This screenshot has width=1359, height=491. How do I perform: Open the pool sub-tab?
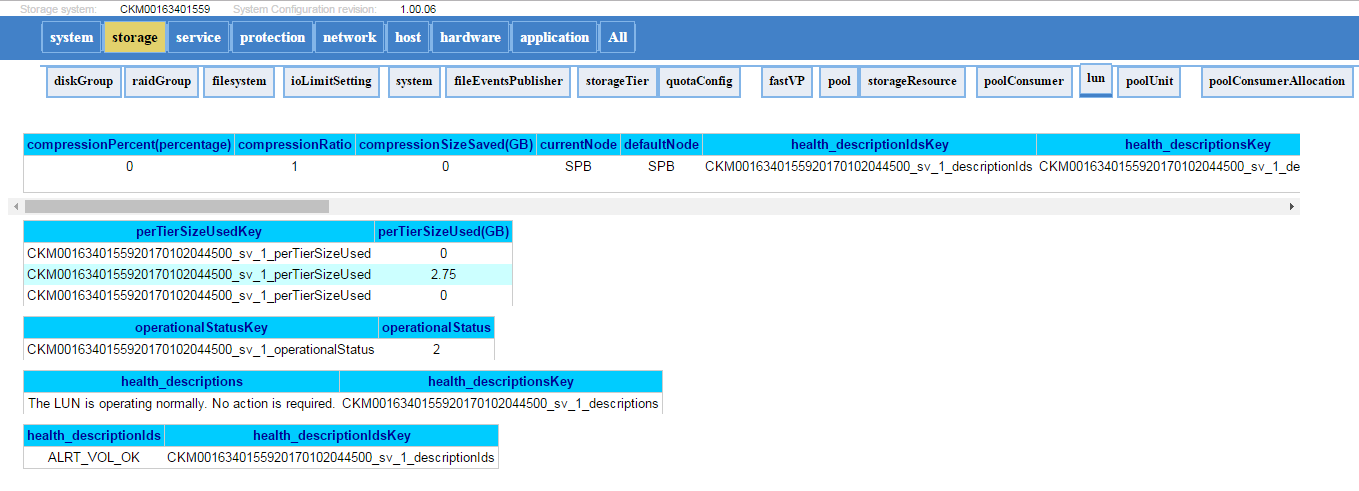click(x=838, y=82)
